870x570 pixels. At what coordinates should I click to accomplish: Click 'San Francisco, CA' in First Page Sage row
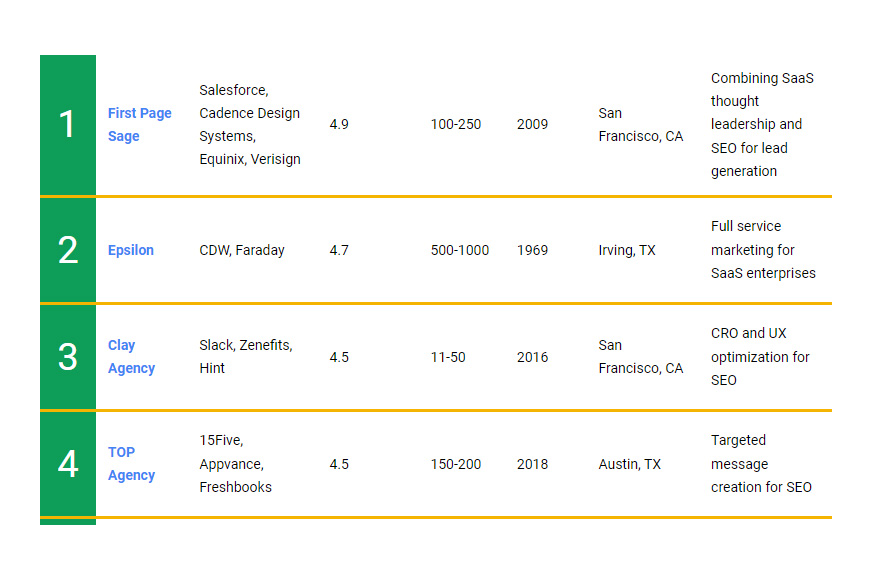coord(641,124)
